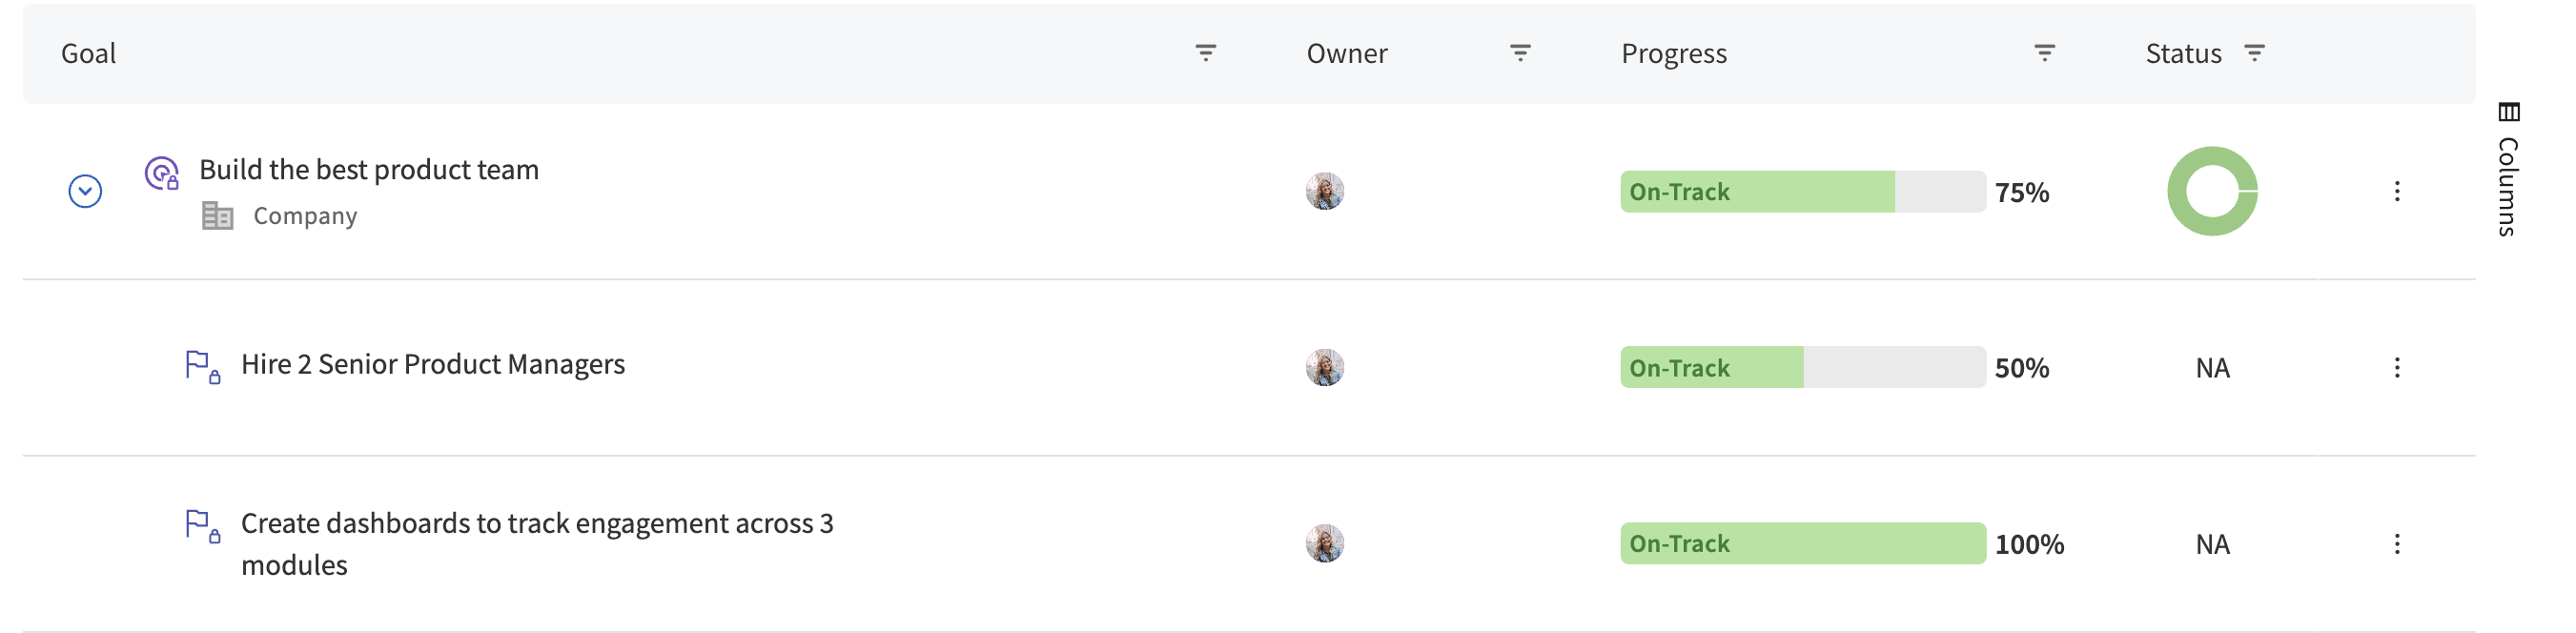Open the Owner column filter

click(1519, 53)
